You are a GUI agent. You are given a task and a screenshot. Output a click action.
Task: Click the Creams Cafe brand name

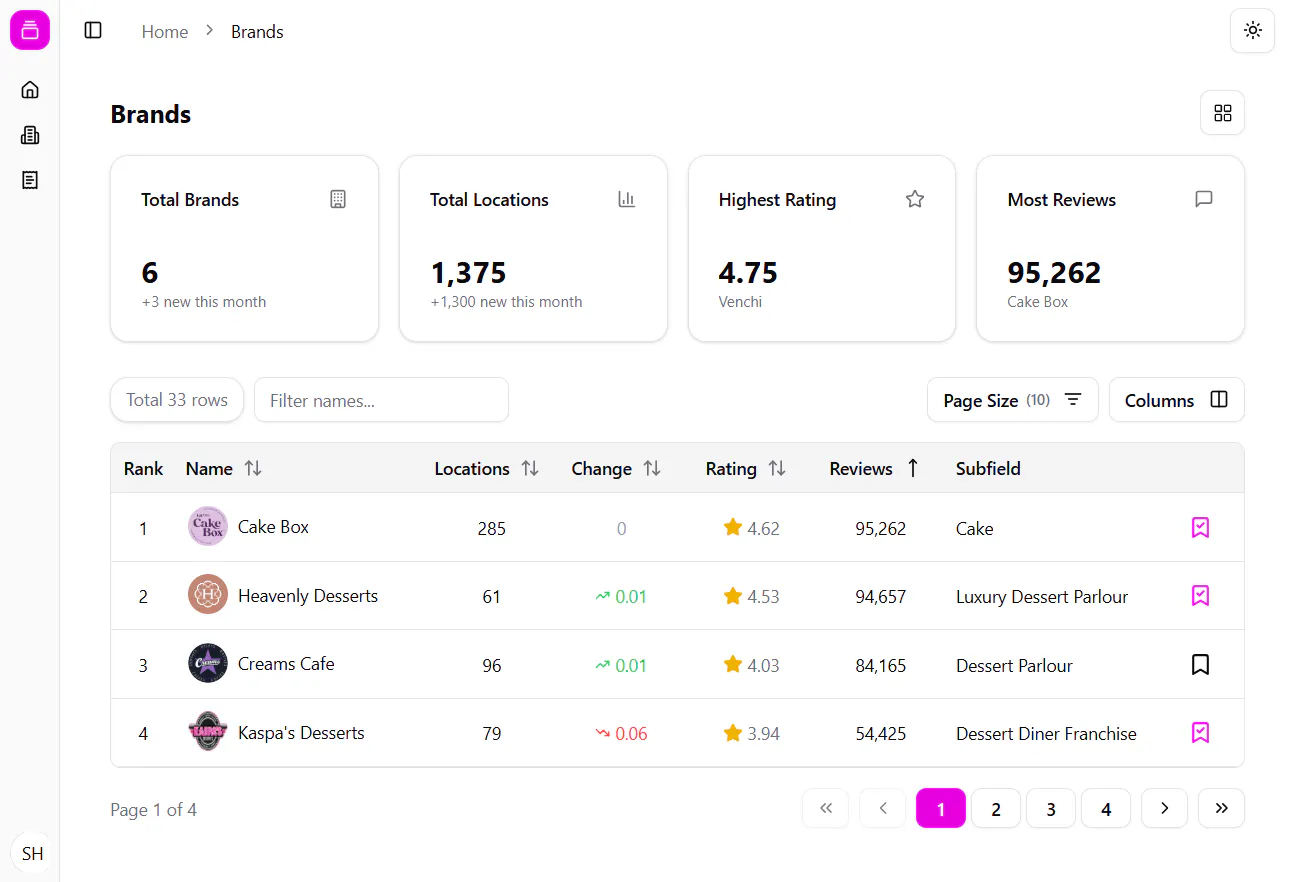coord(286,664)
